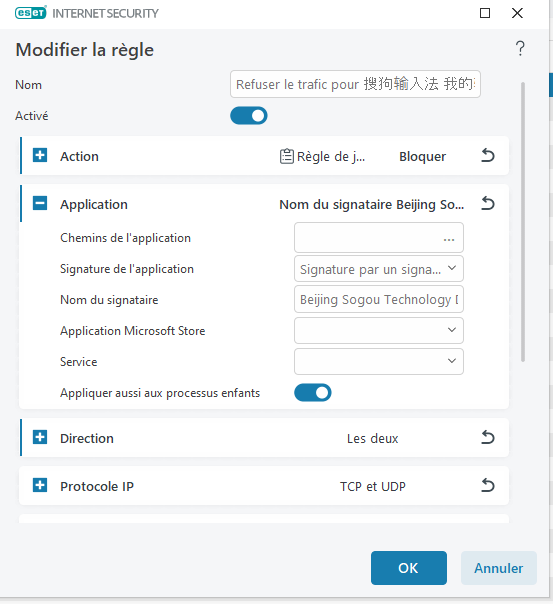
Task: Click the Chemins de l'application field
Action: click(x=379, y=237)
